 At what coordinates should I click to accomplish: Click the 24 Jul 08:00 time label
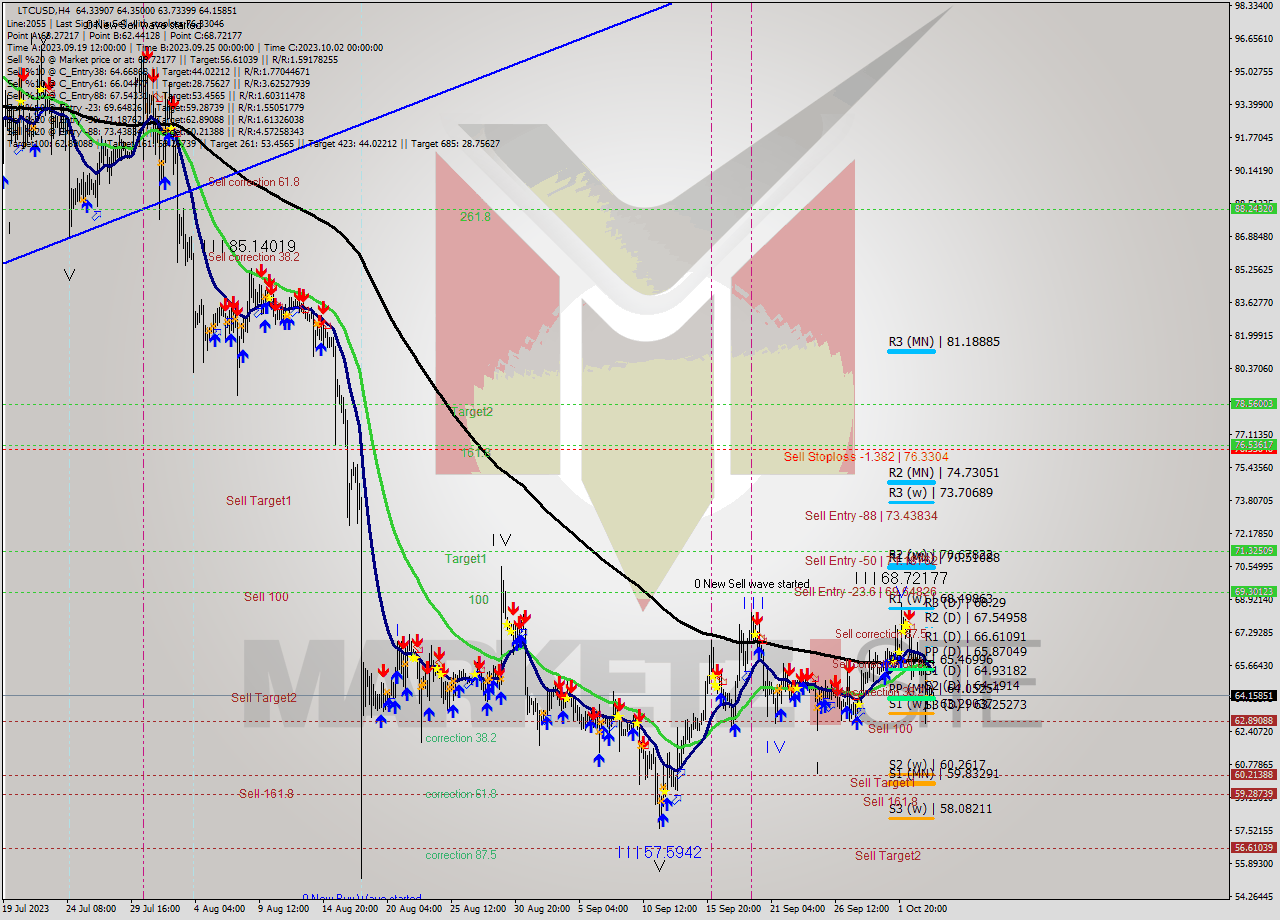coord(90,909)
